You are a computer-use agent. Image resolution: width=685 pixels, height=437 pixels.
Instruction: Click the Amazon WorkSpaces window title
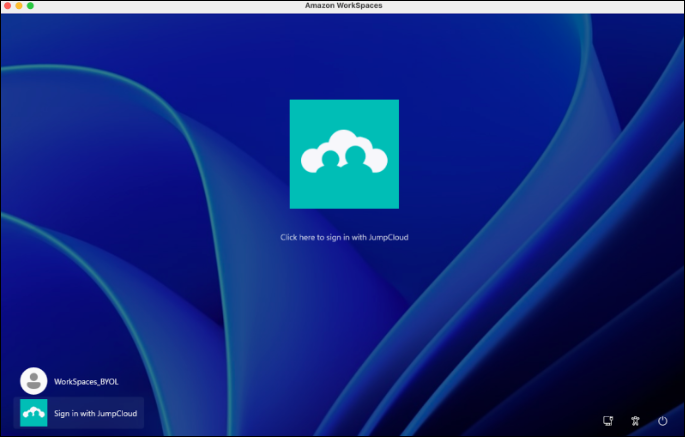[343, 6]
